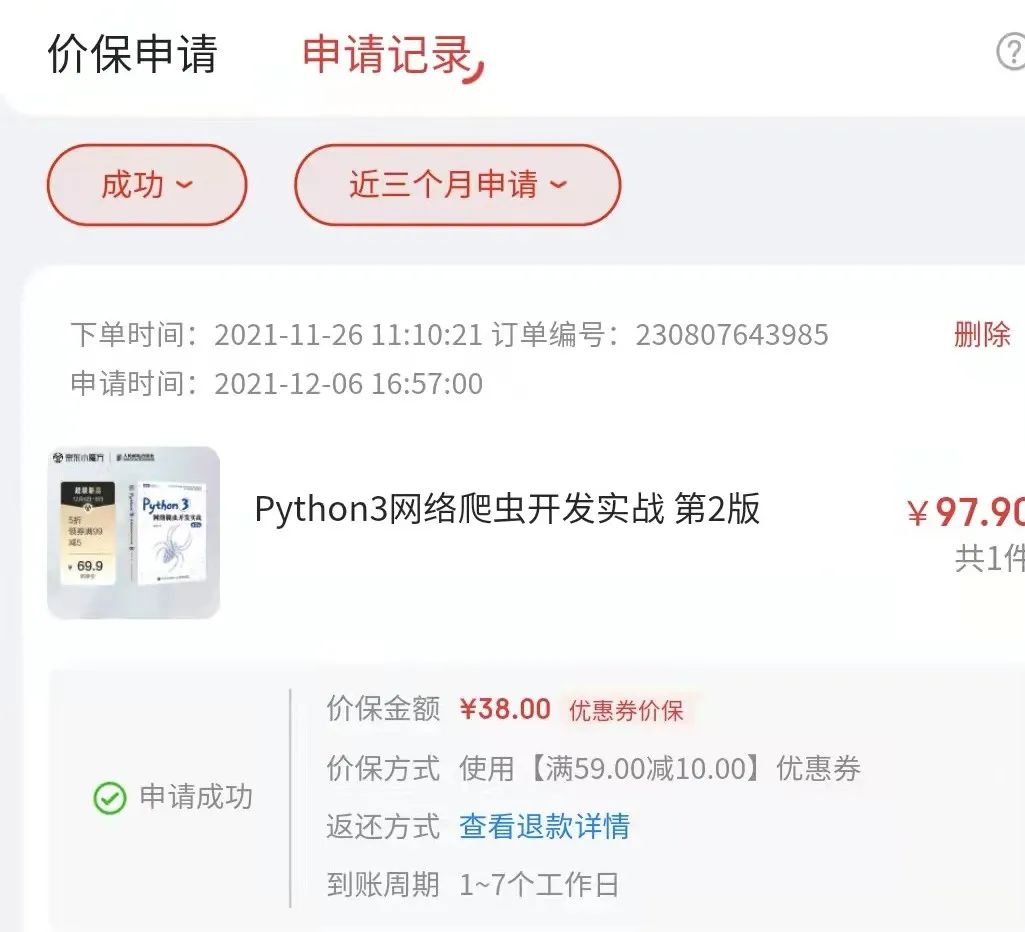
Task: Click the order number 230807643985
Action: (x=732, y=335)
